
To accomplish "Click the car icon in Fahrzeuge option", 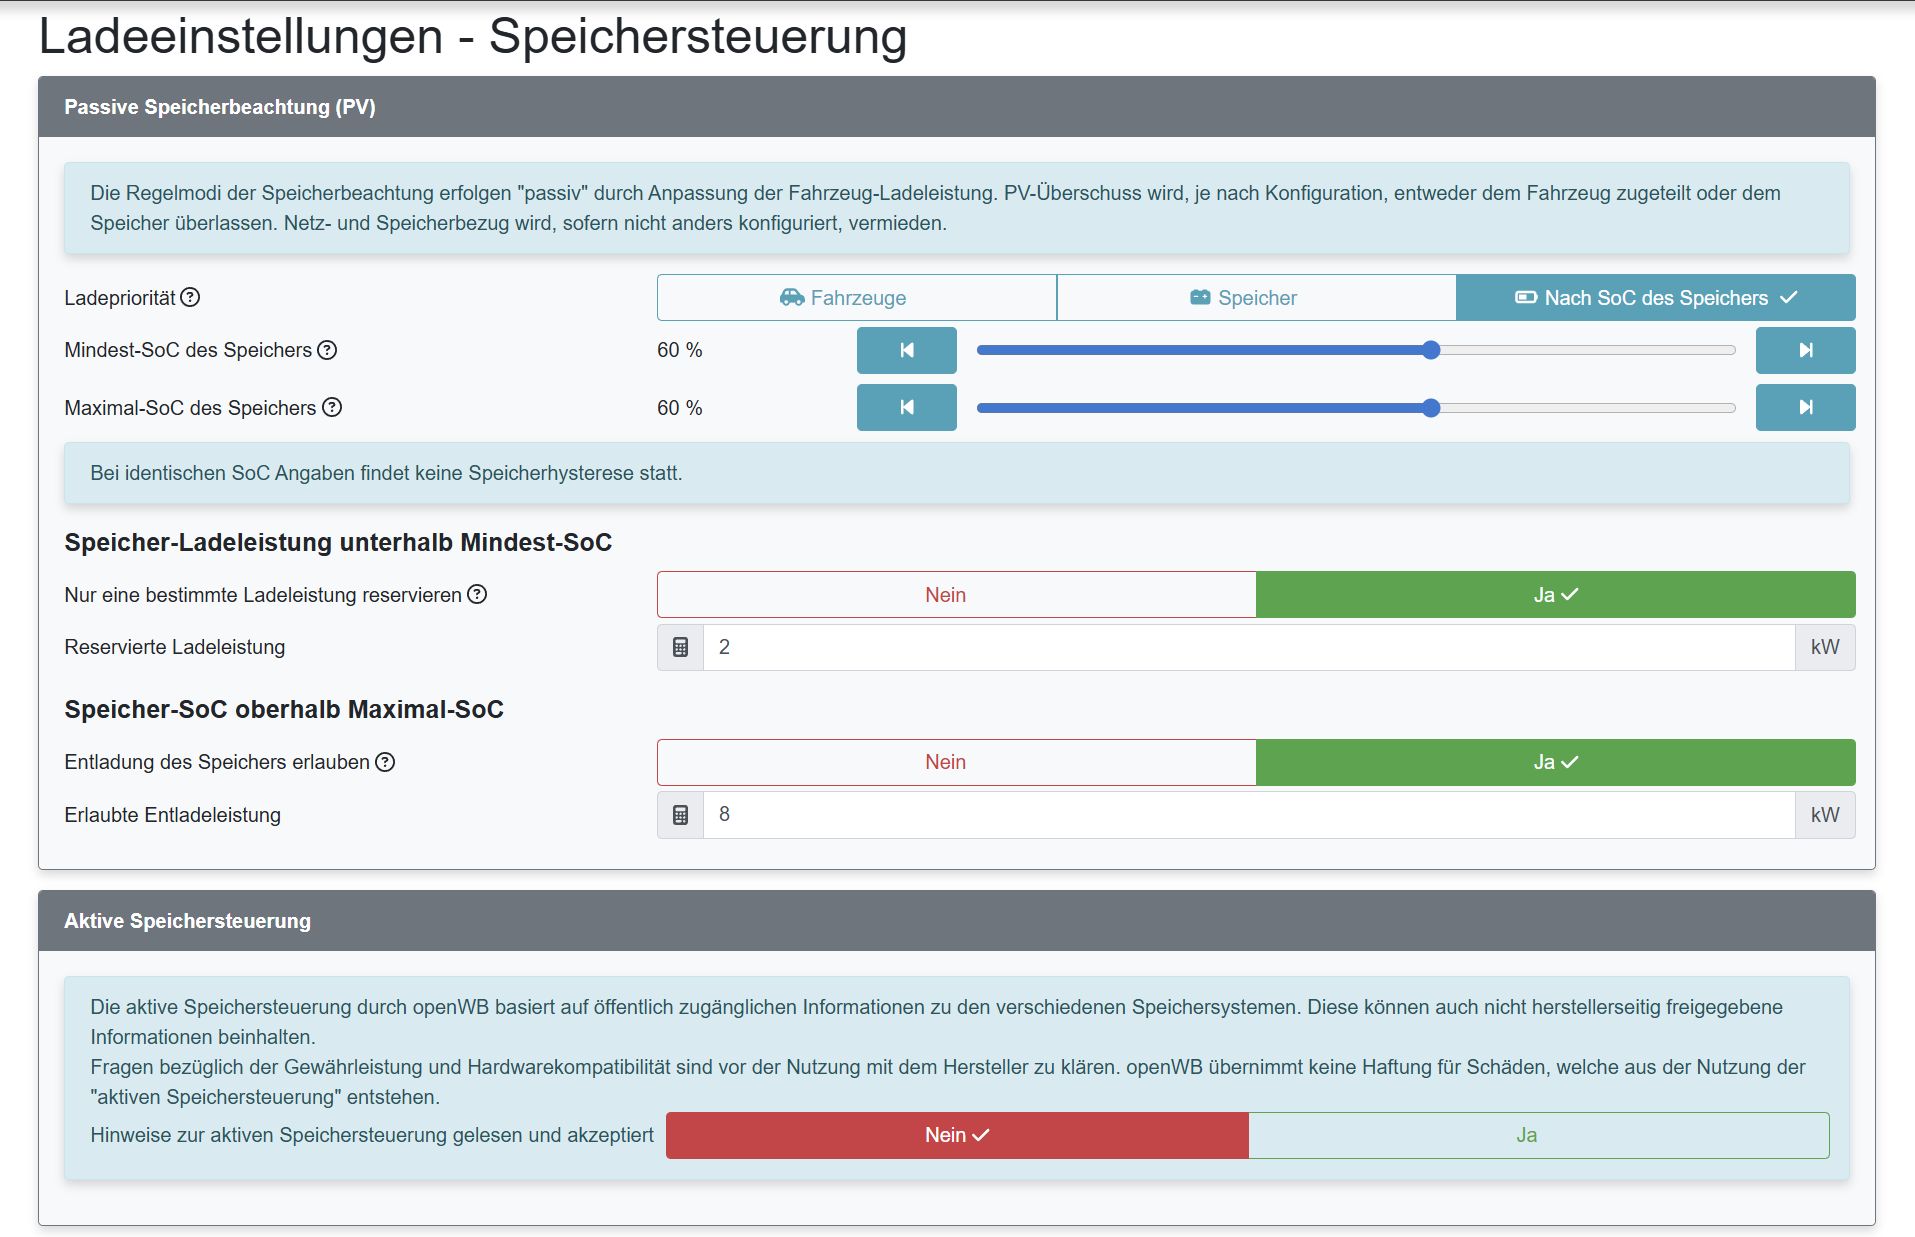I will coord(792,297).
